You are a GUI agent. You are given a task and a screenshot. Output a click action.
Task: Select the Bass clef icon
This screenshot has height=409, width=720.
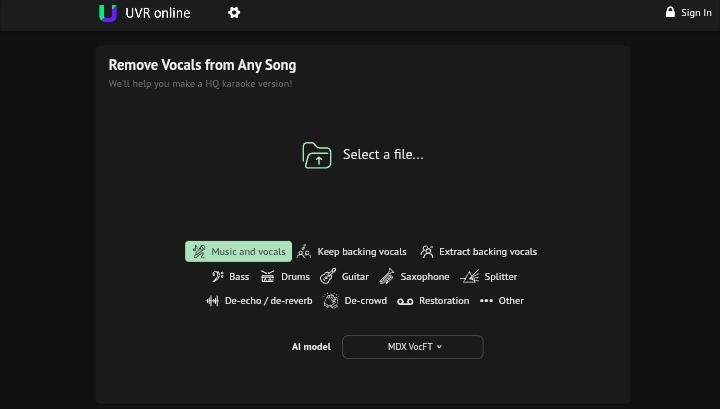pyautogui.click(x=217, y=276)
